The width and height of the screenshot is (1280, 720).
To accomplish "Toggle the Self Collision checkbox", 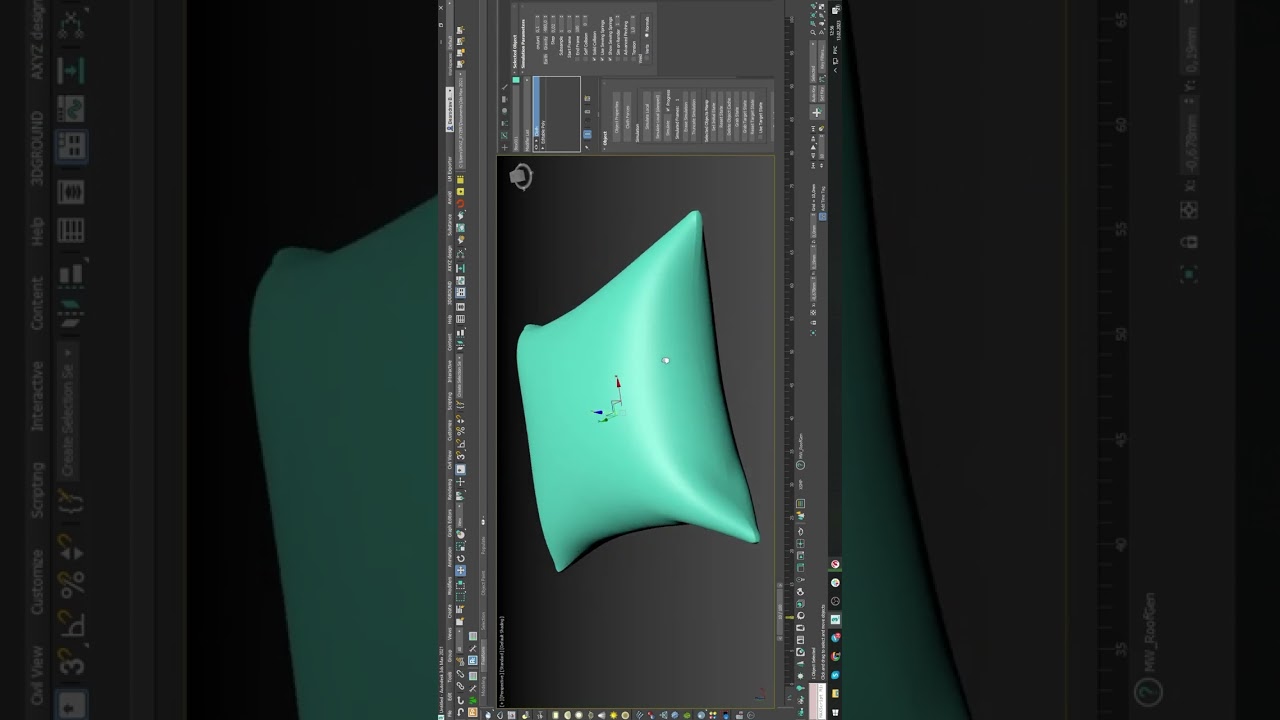I will click(x=585, y=59).
